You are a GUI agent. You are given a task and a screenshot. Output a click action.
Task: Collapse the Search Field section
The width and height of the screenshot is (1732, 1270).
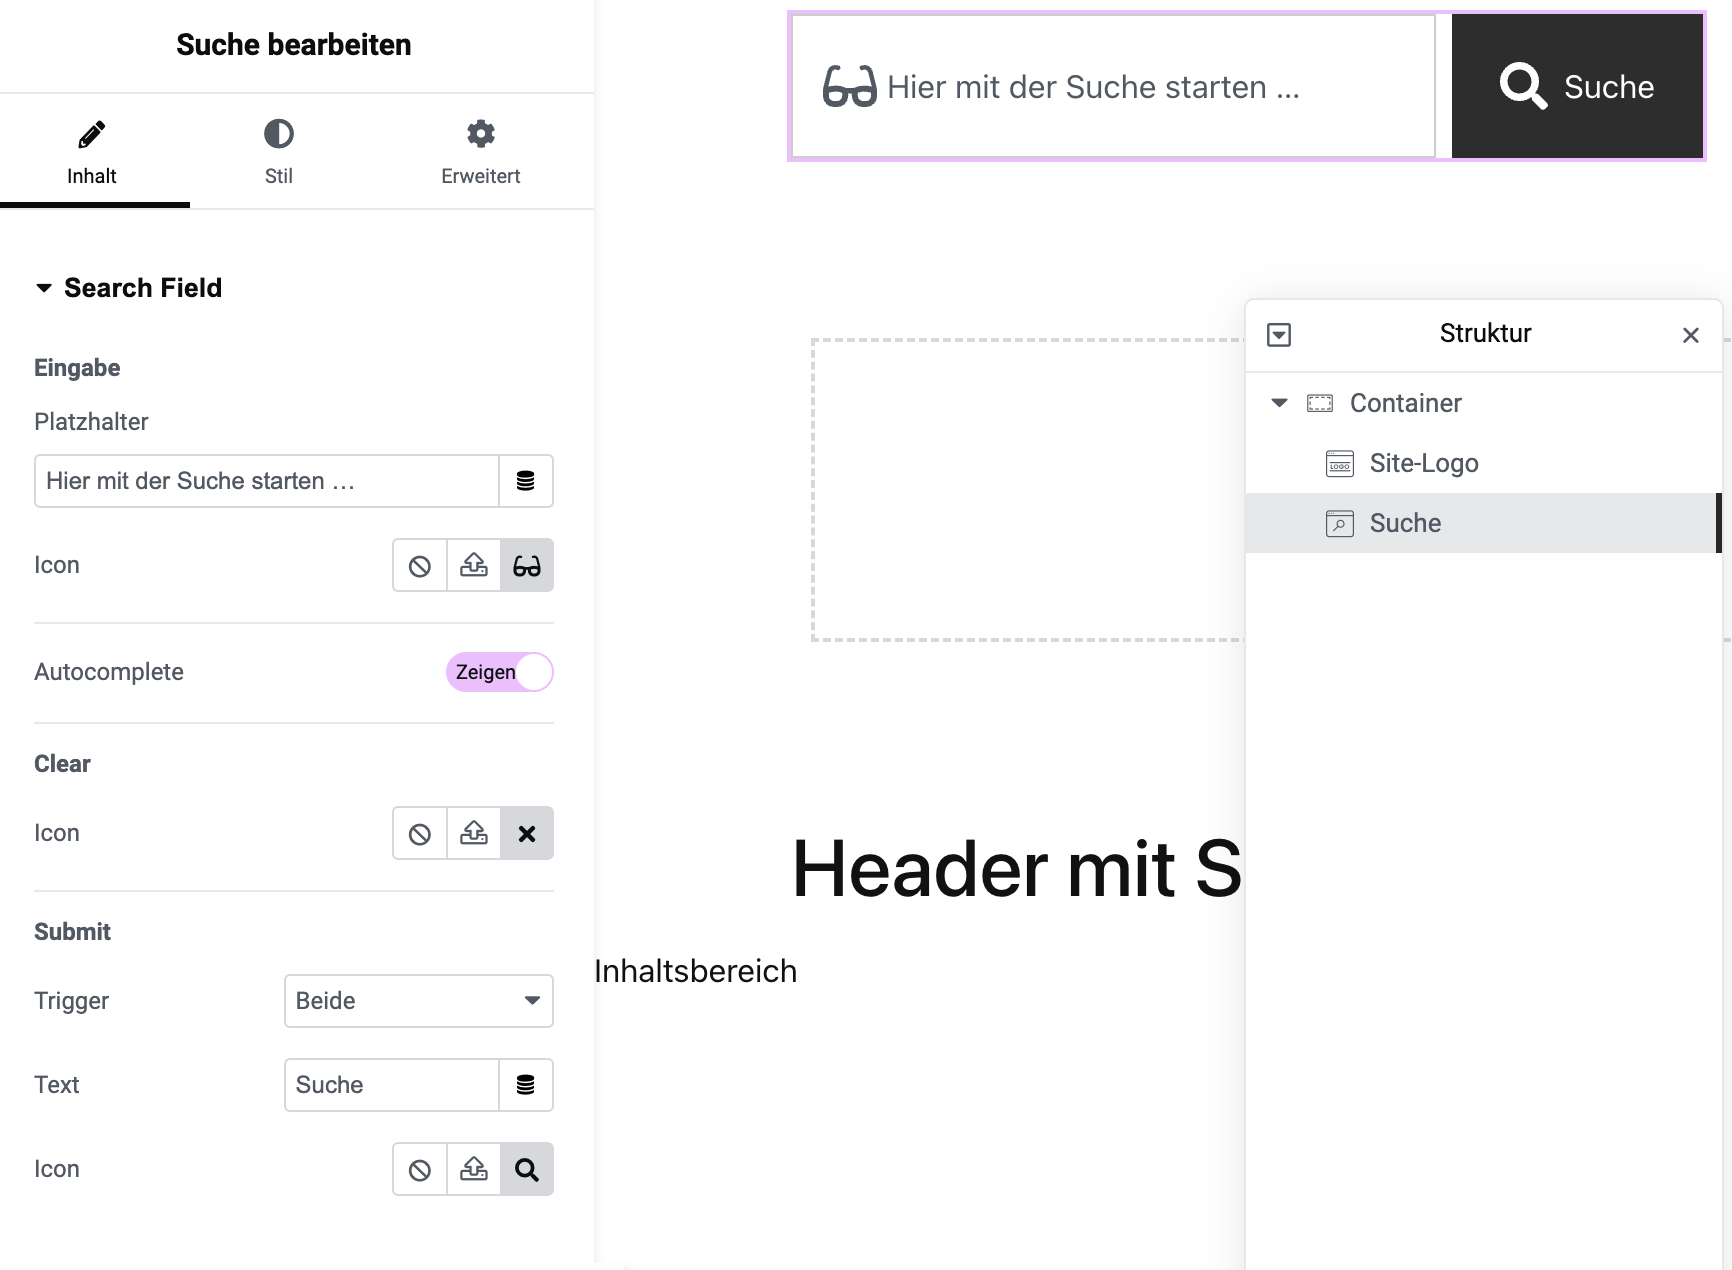point(128,288)
